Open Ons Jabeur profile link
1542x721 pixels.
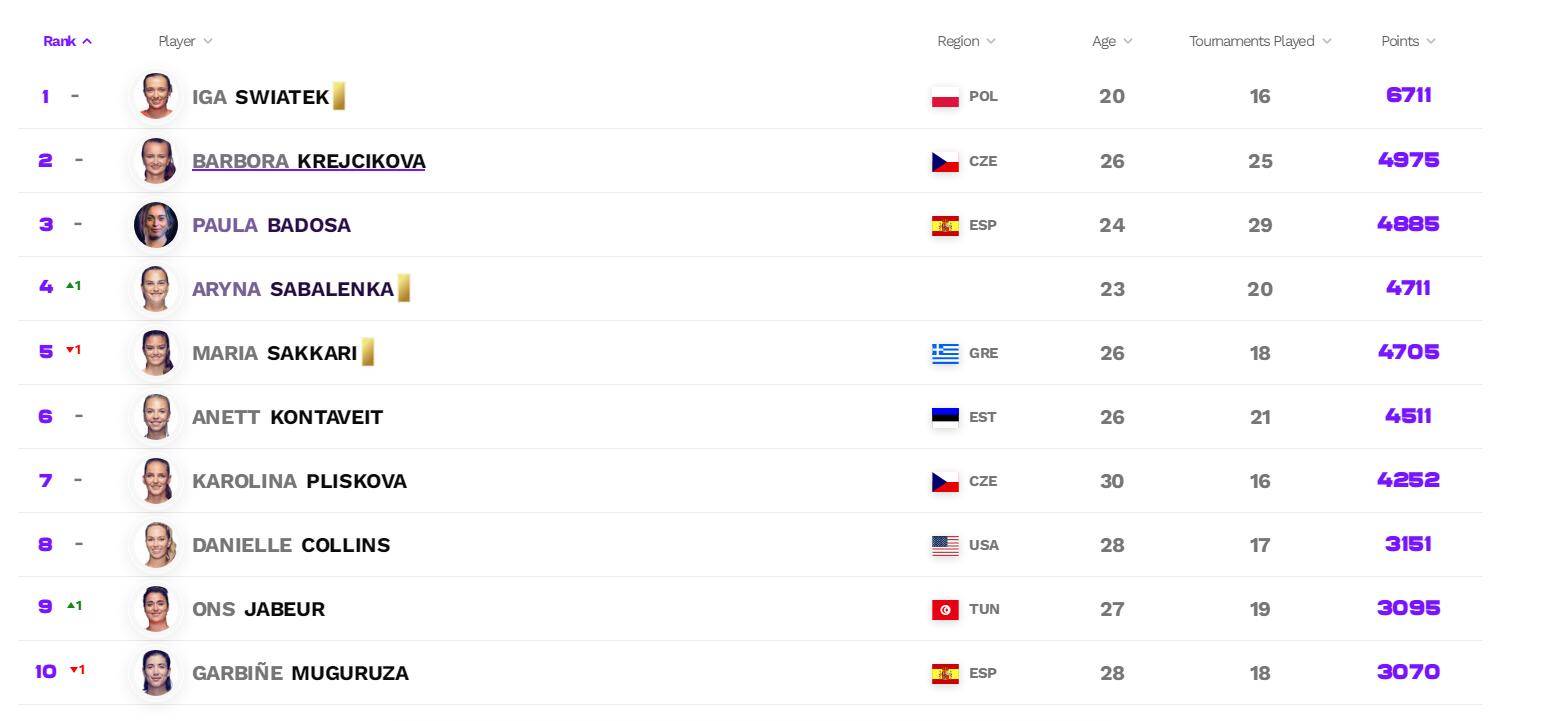(x=258, y=609)
